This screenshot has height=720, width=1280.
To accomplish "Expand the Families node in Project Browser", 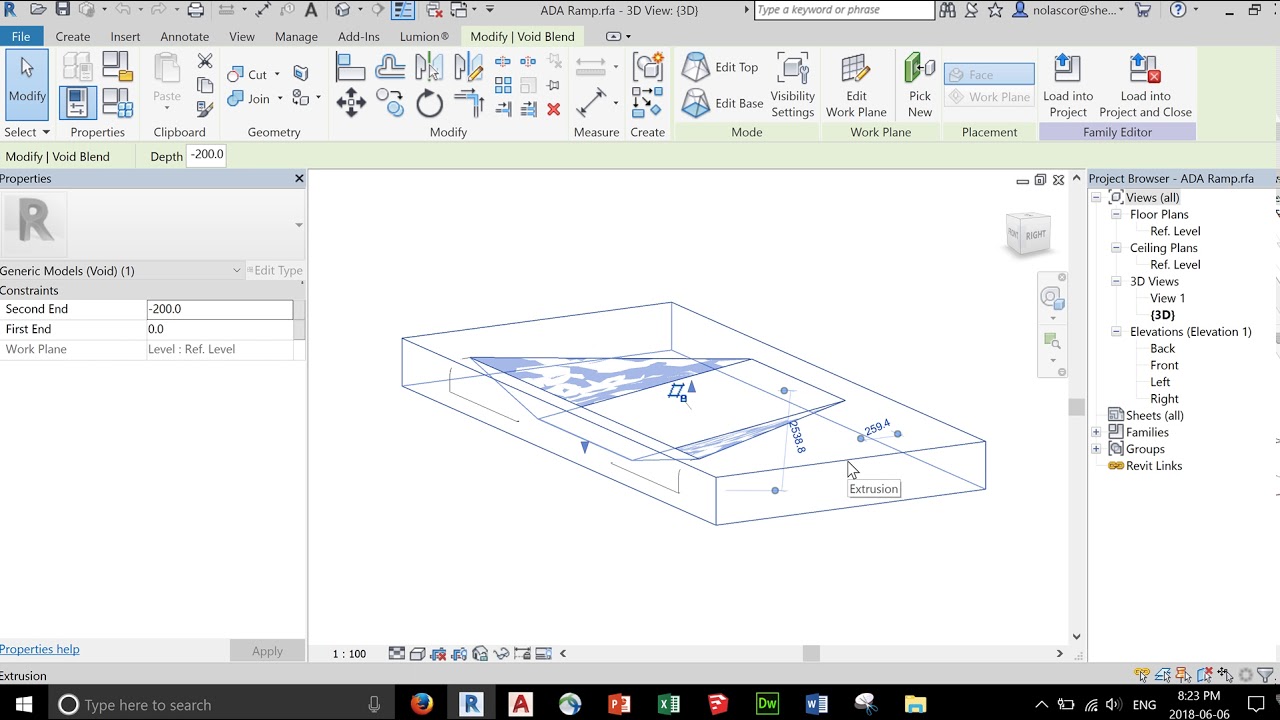I will (x=1096, y=432).
